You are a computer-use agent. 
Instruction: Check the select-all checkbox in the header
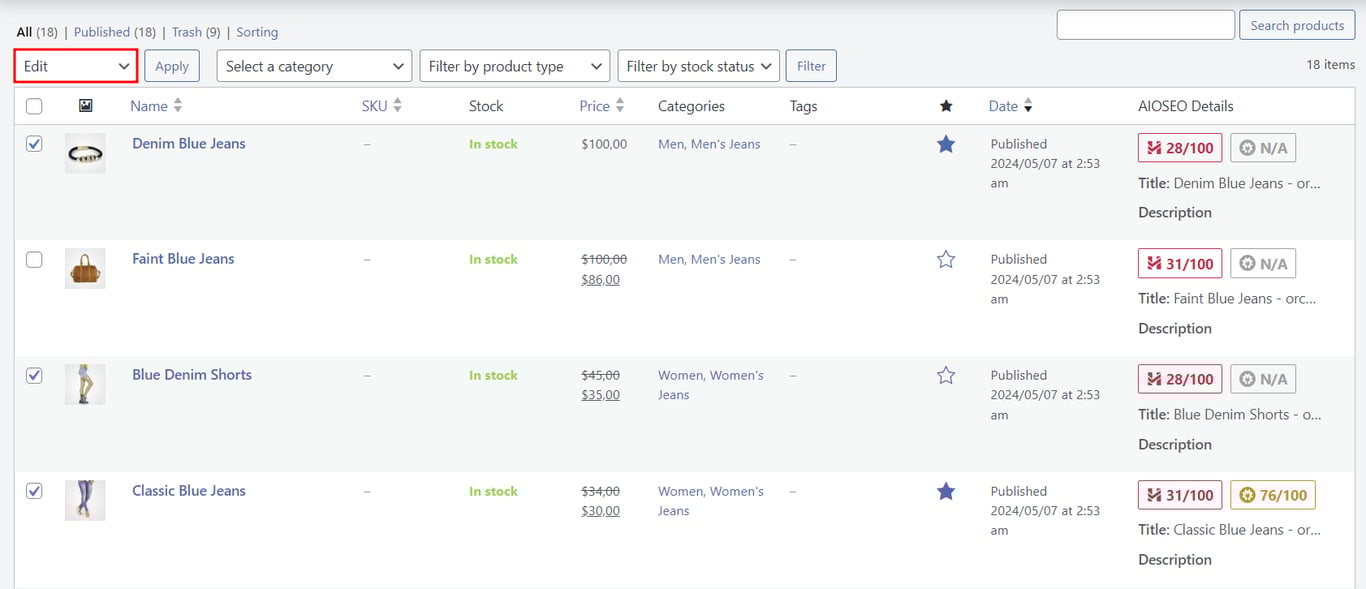tap(34, 106)
